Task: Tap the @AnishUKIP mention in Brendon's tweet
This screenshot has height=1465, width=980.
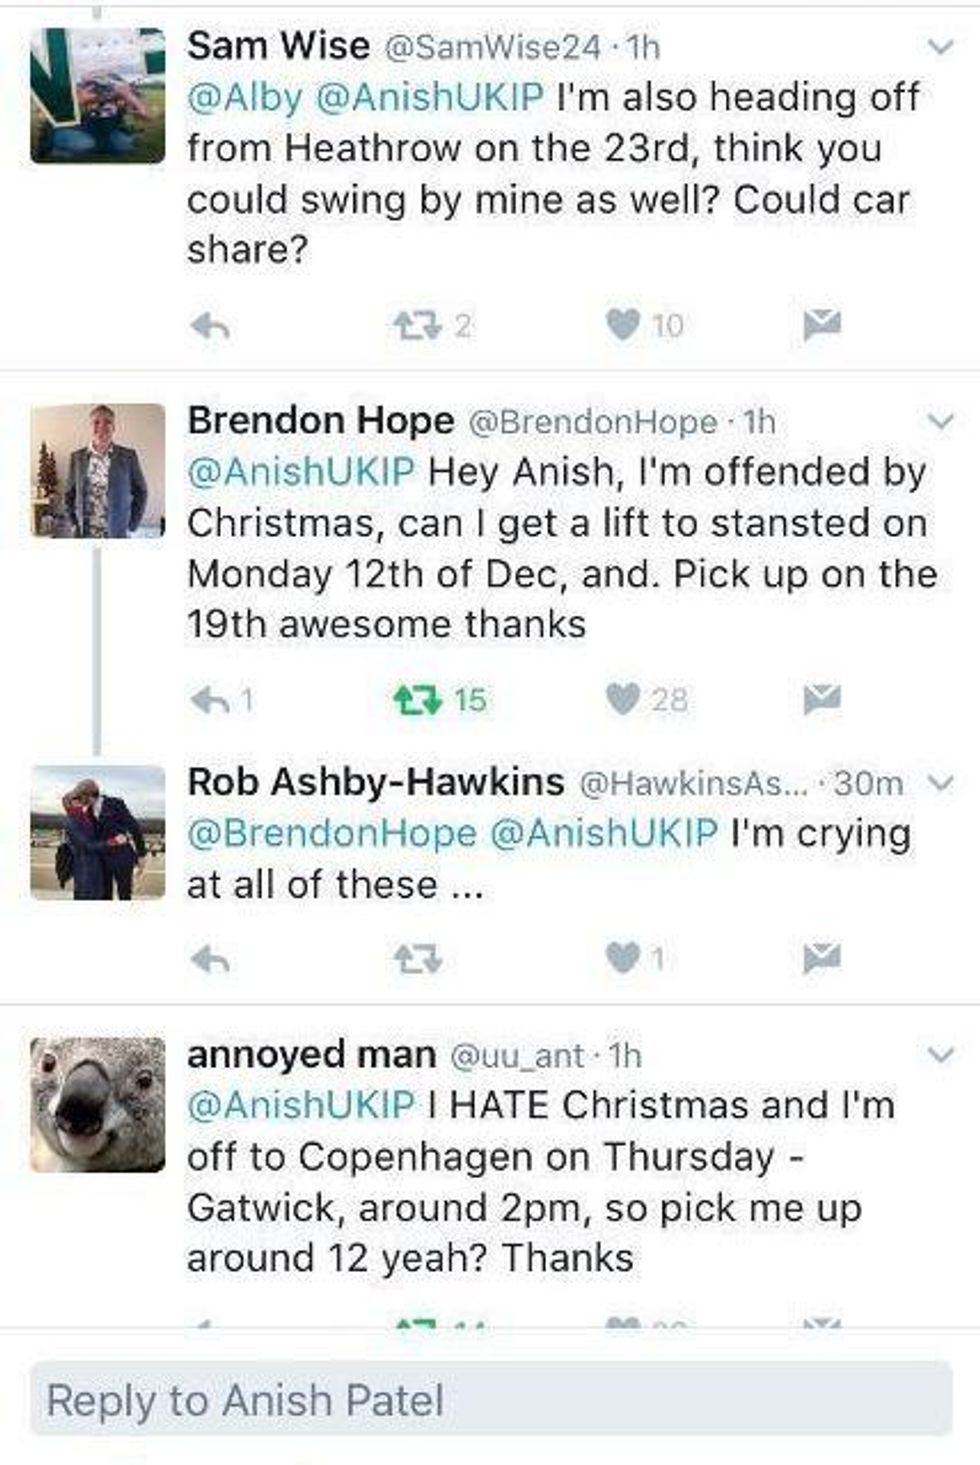Action: pyautogui.click(x=300, y=472)
